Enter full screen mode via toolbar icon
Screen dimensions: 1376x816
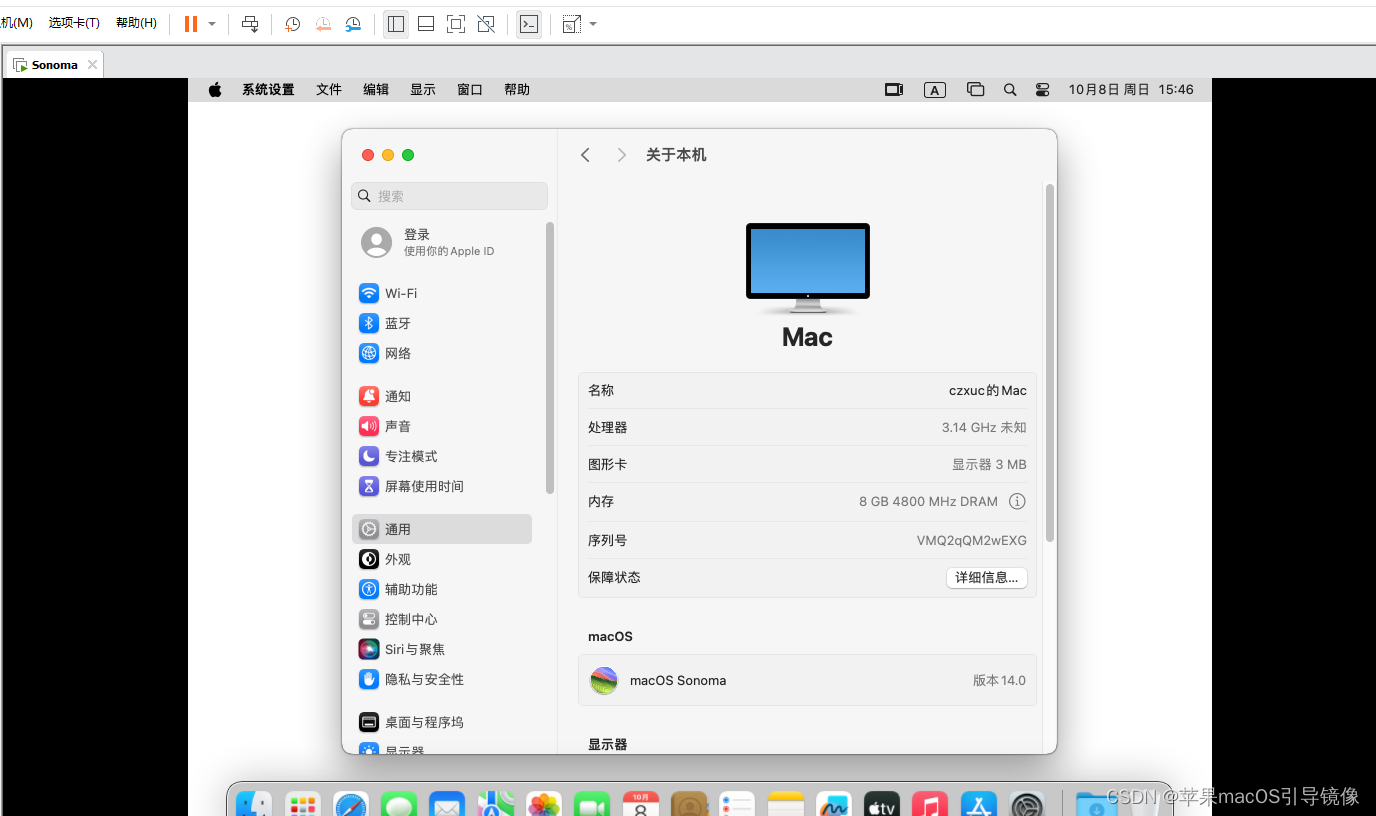click(456, 24)
